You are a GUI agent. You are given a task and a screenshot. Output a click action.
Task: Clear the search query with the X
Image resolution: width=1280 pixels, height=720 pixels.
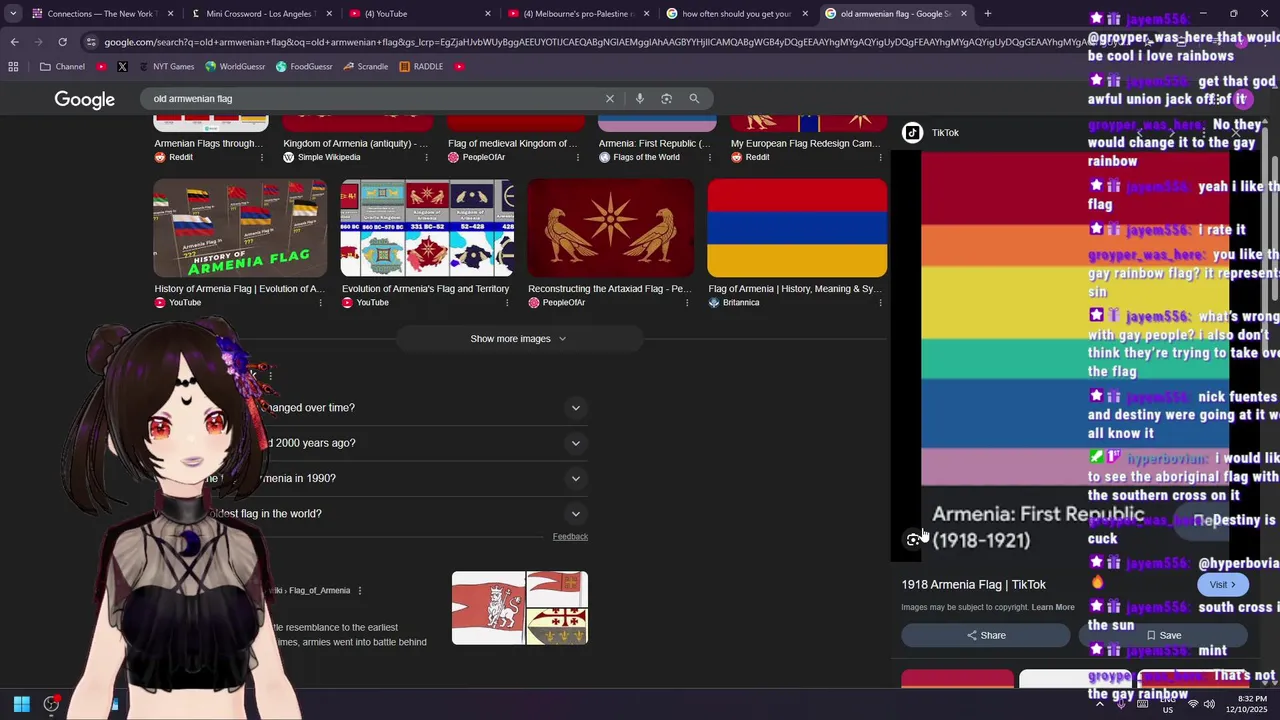[x=610, y=99]
